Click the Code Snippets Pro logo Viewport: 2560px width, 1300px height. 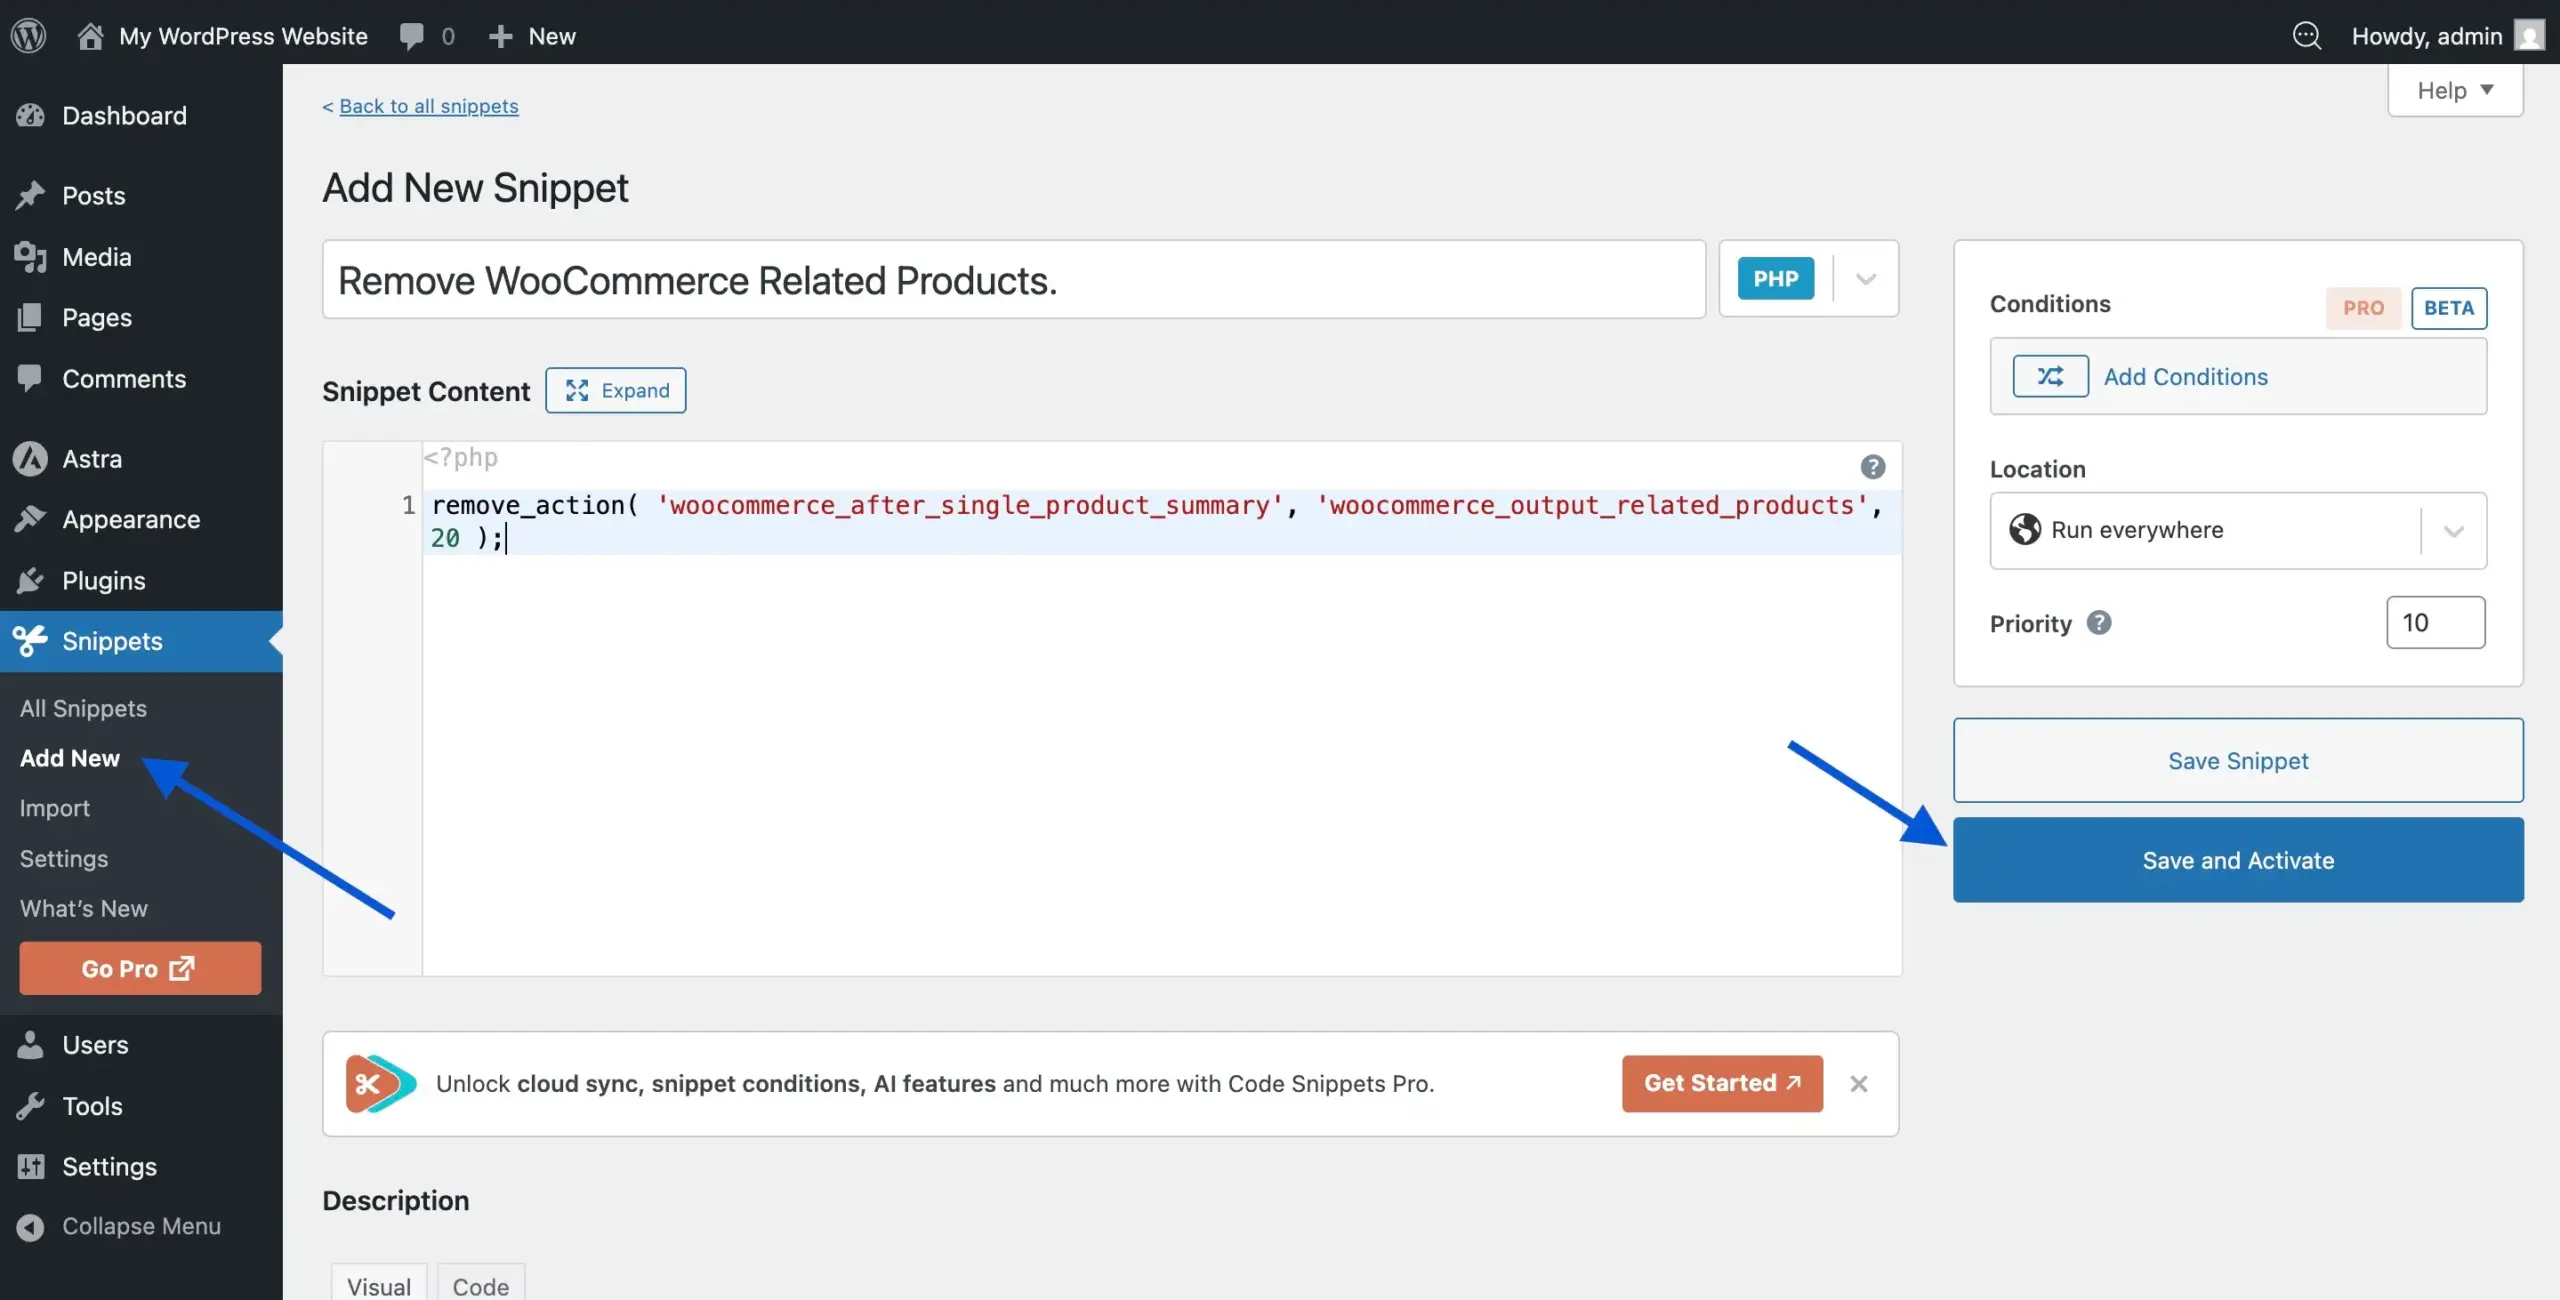380,1084
